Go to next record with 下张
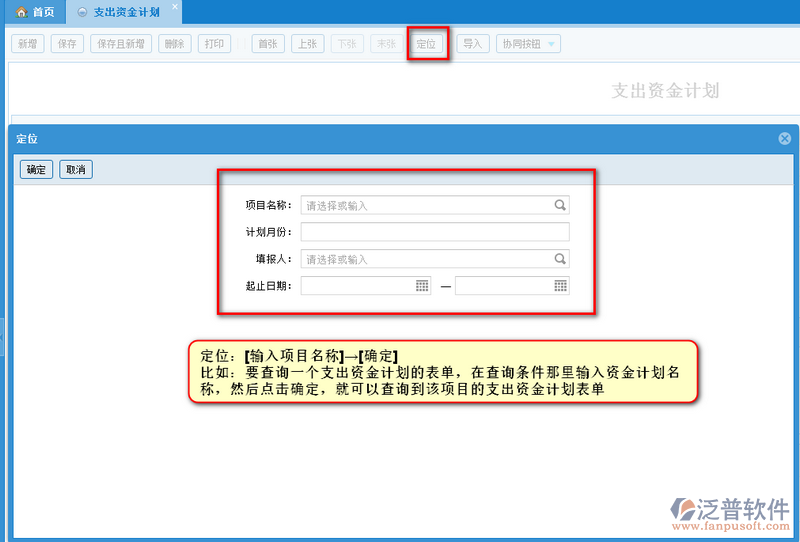Image resolution: width=800 pixels, height=542 pixels. click(x=347, y=44)
